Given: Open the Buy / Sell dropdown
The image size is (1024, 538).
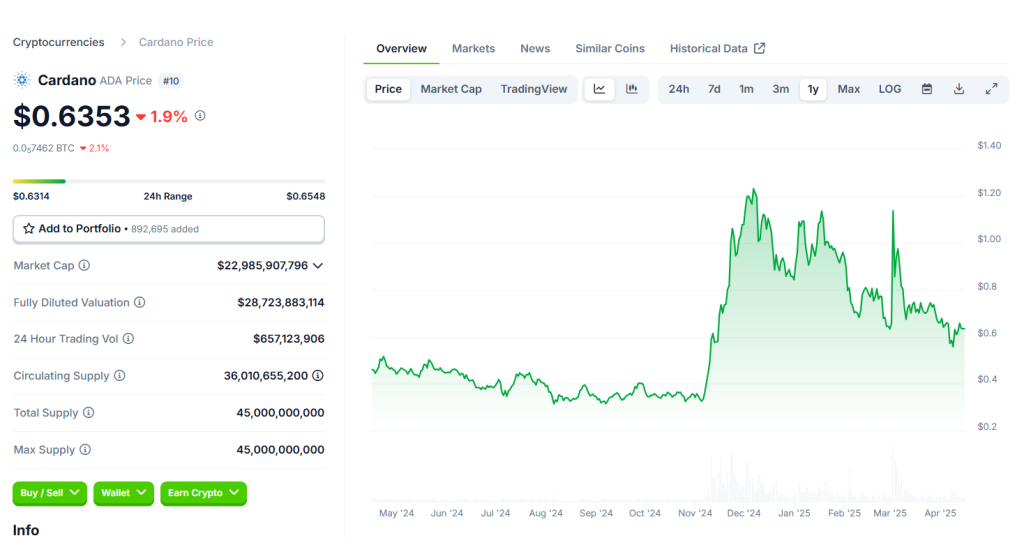Looking at the screenshot, I should pos(50,493).
